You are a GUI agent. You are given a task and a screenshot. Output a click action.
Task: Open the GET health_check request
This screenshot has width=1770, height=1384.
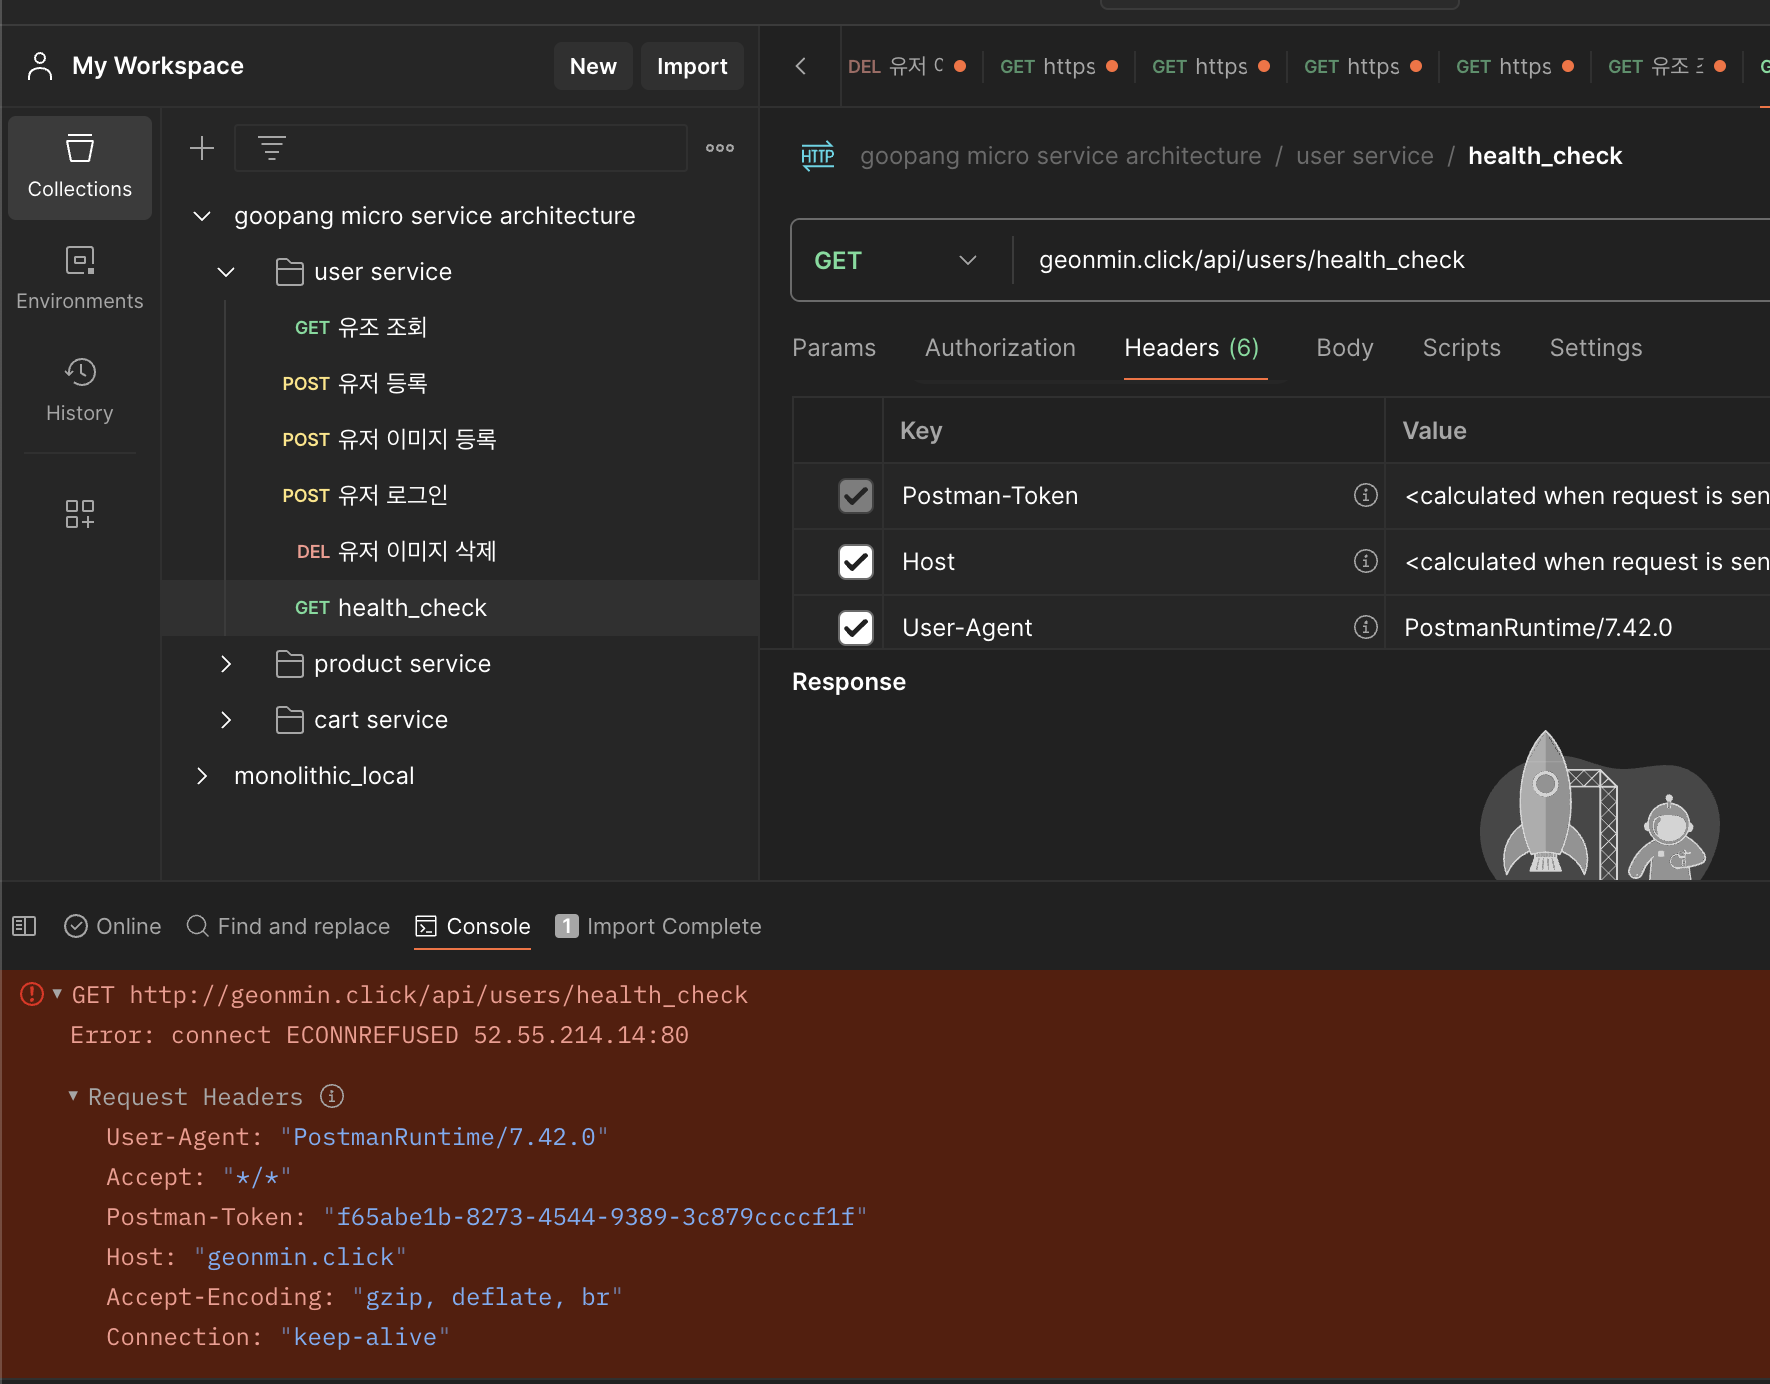point(460,608)
